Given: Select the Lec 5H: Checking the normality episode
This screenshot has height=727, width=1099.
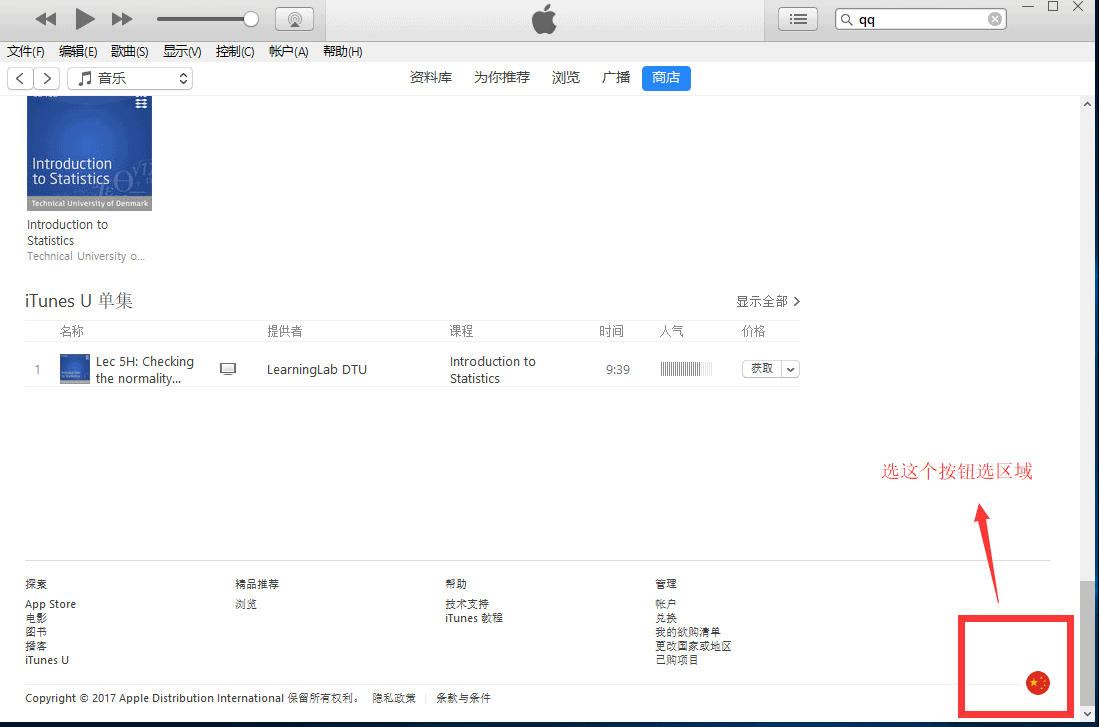Looking at the screenshot, I should coord(145,369).
